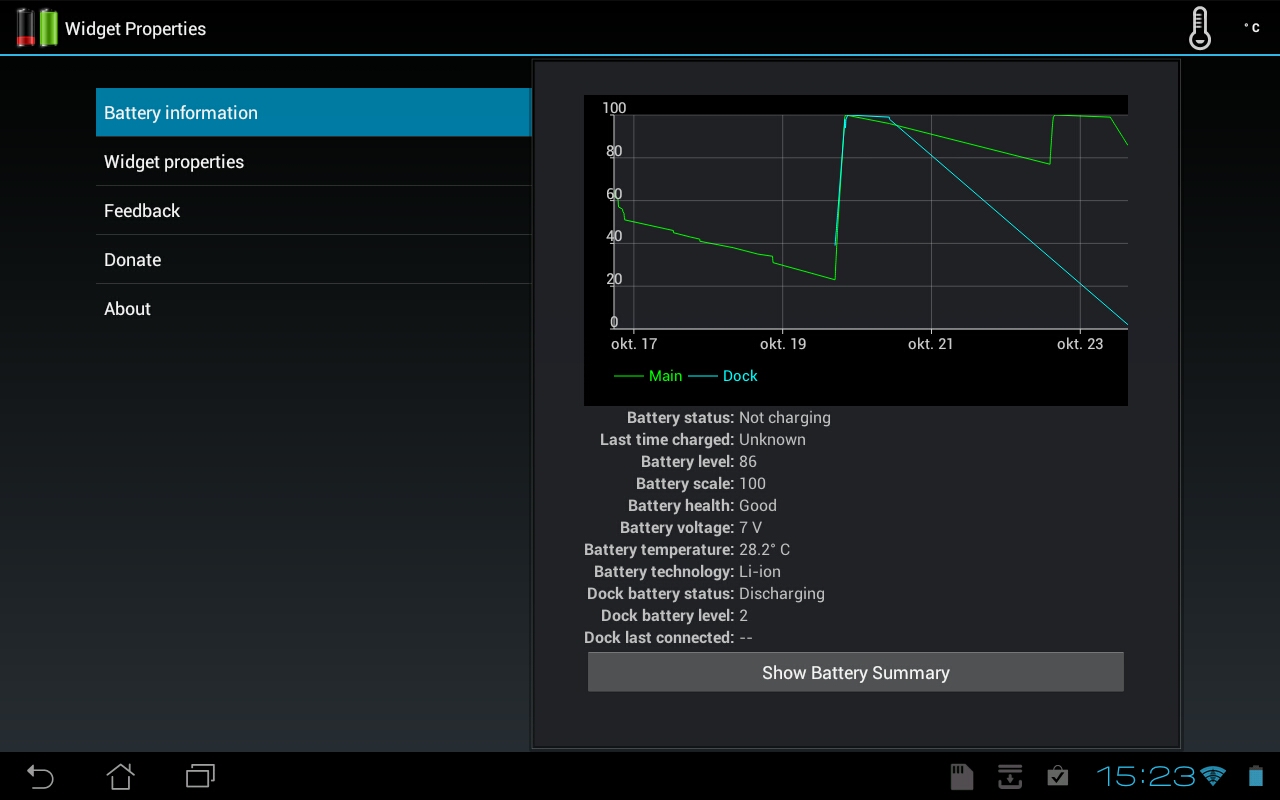The image size is (1280, 800).
Task: Open the Widget properties section
Action: [x=313, y=161]
